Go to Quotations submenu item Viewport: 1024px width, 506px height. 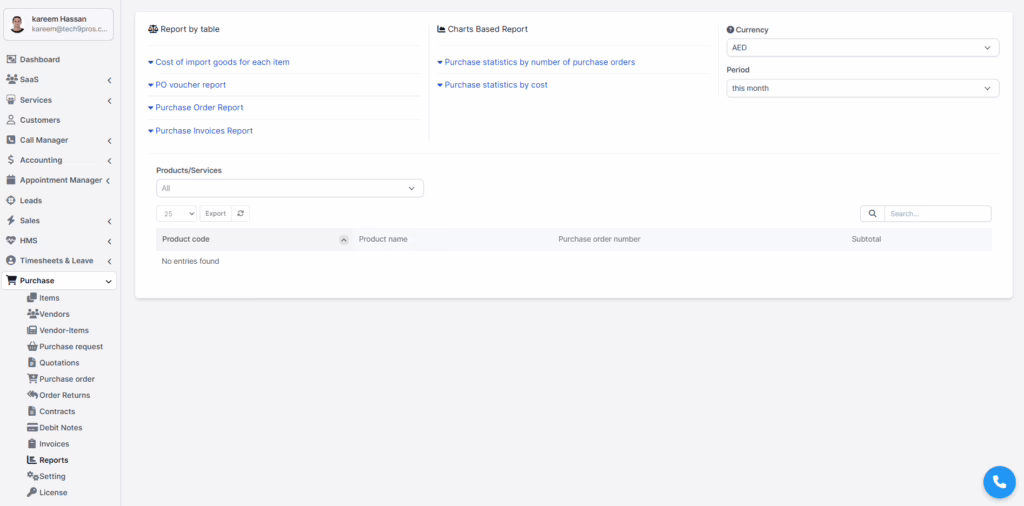click(x=59, y=362)
